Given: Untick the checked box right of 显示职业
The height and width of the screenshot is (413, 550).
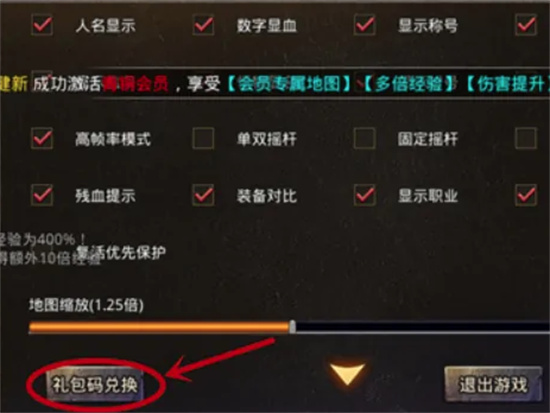Looking at the screenshot, I should [526, 195].
